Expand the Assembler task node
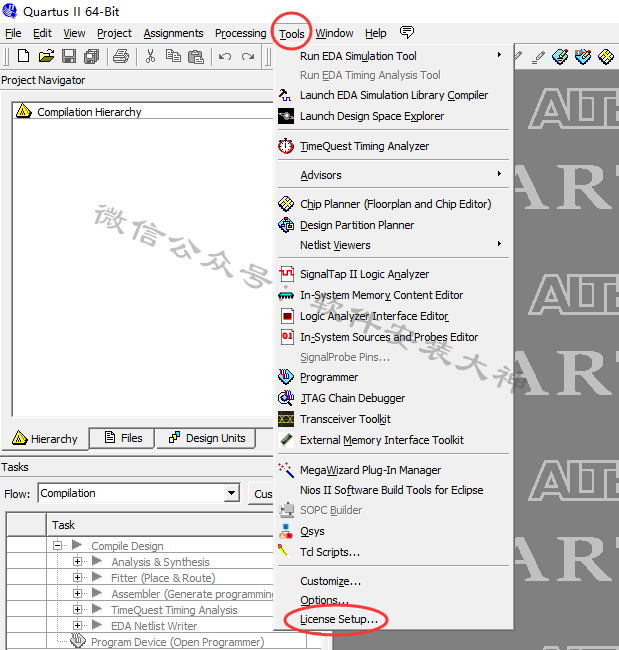Viewport: 619px width, 650px height. [x=77, y=593]
